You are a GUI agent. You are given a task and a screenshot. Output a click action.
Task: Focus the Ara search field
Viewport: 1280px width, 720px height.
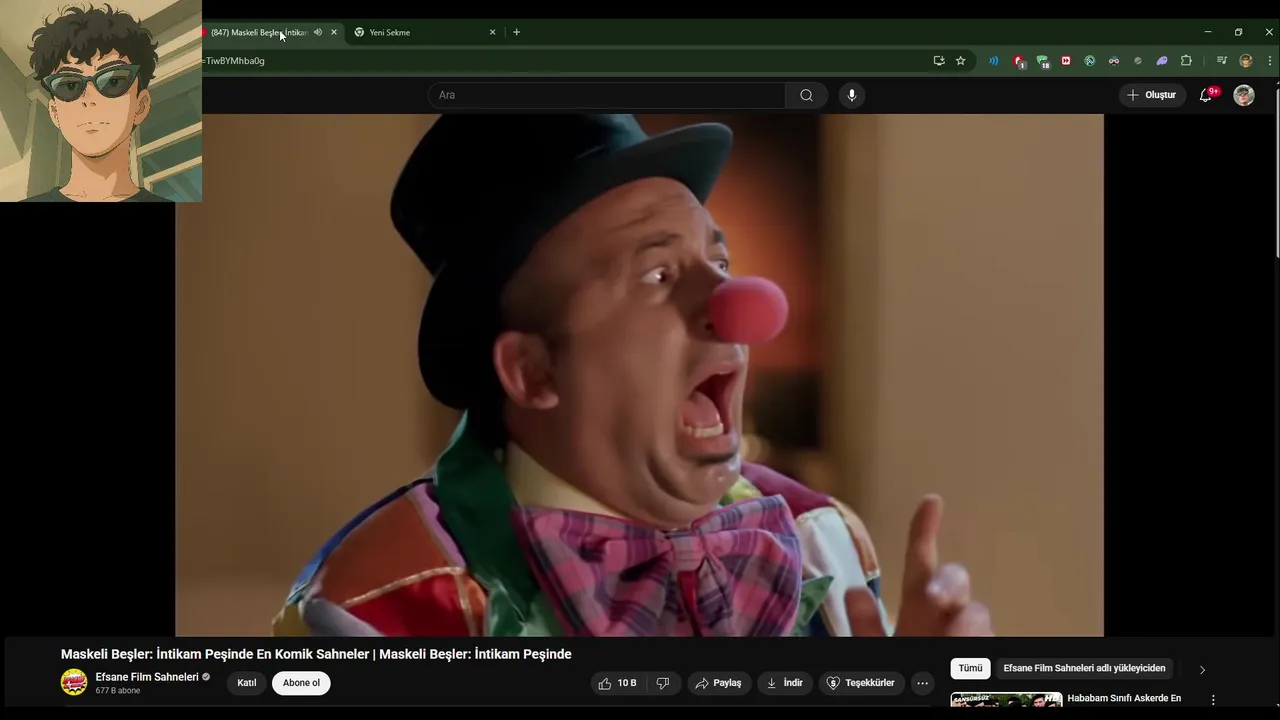coord(607,95)
